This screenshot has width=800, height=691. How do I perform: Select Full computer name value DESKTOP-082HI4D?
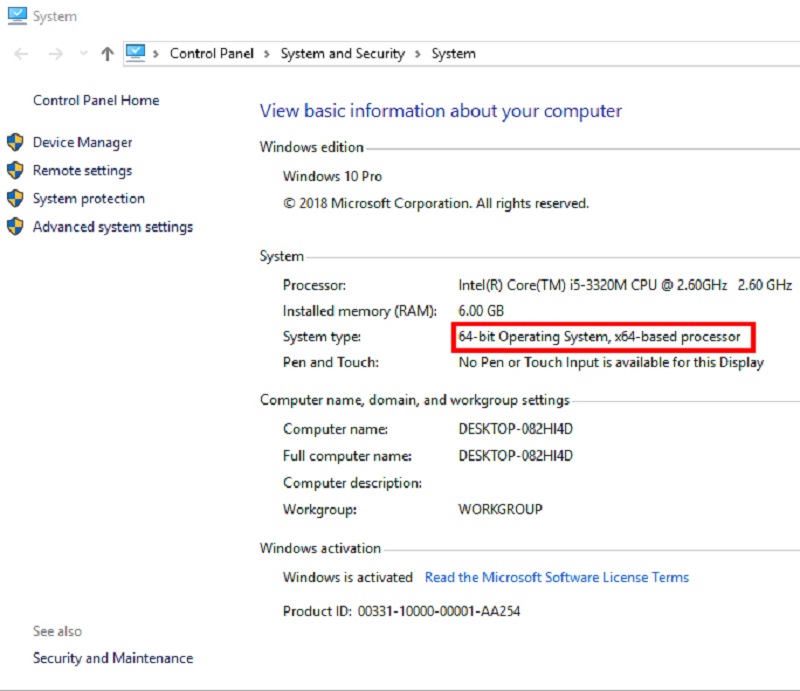click(x=515, y=455)
